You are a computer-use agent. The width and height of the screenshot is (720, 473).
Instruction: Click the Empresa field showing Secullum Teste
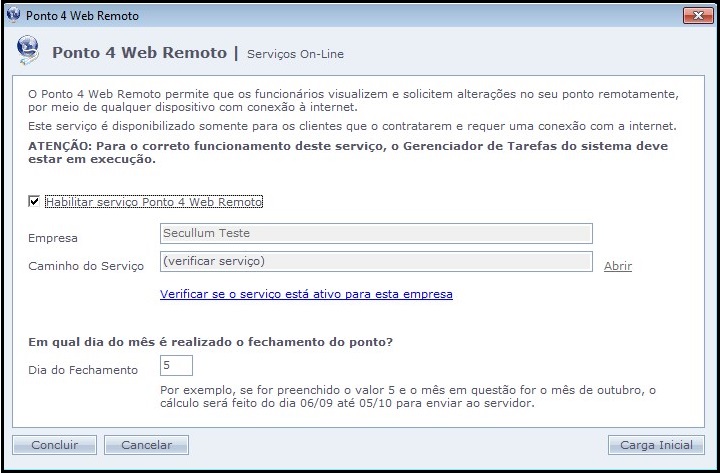(376, 233)
